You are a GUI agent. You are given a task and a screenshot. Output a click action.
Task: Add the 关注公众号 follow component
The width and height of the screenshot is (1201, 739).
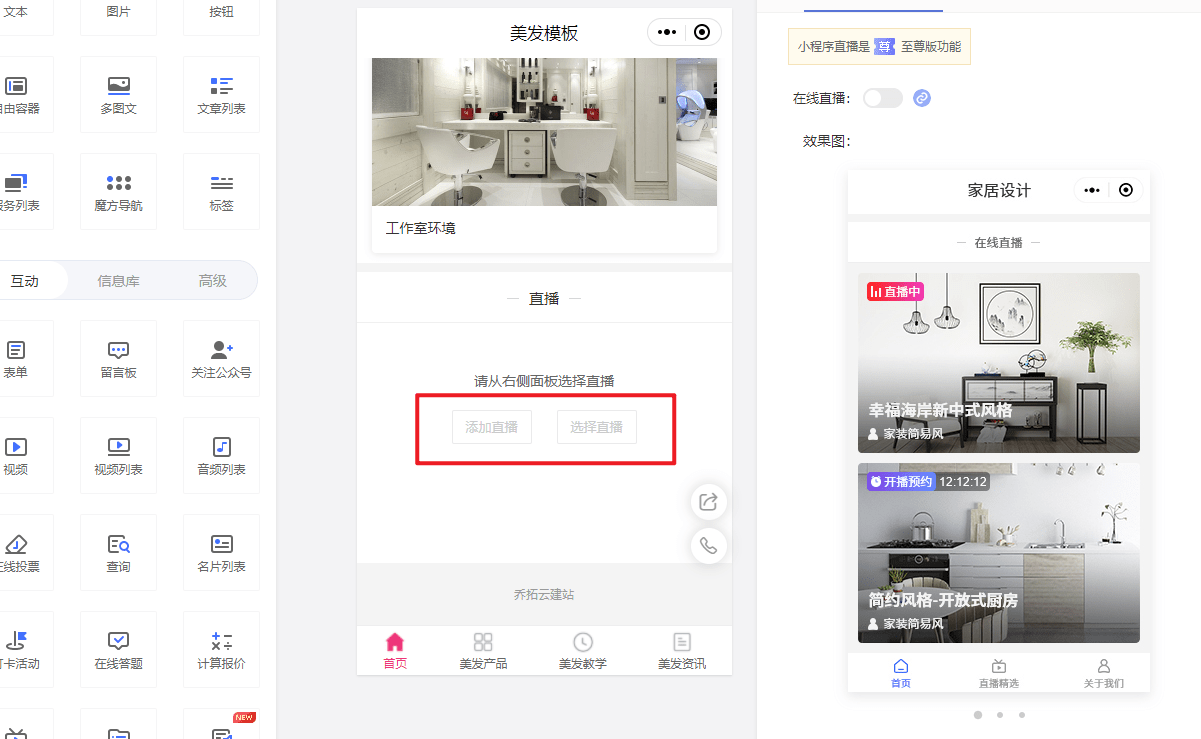click(221, 358)
